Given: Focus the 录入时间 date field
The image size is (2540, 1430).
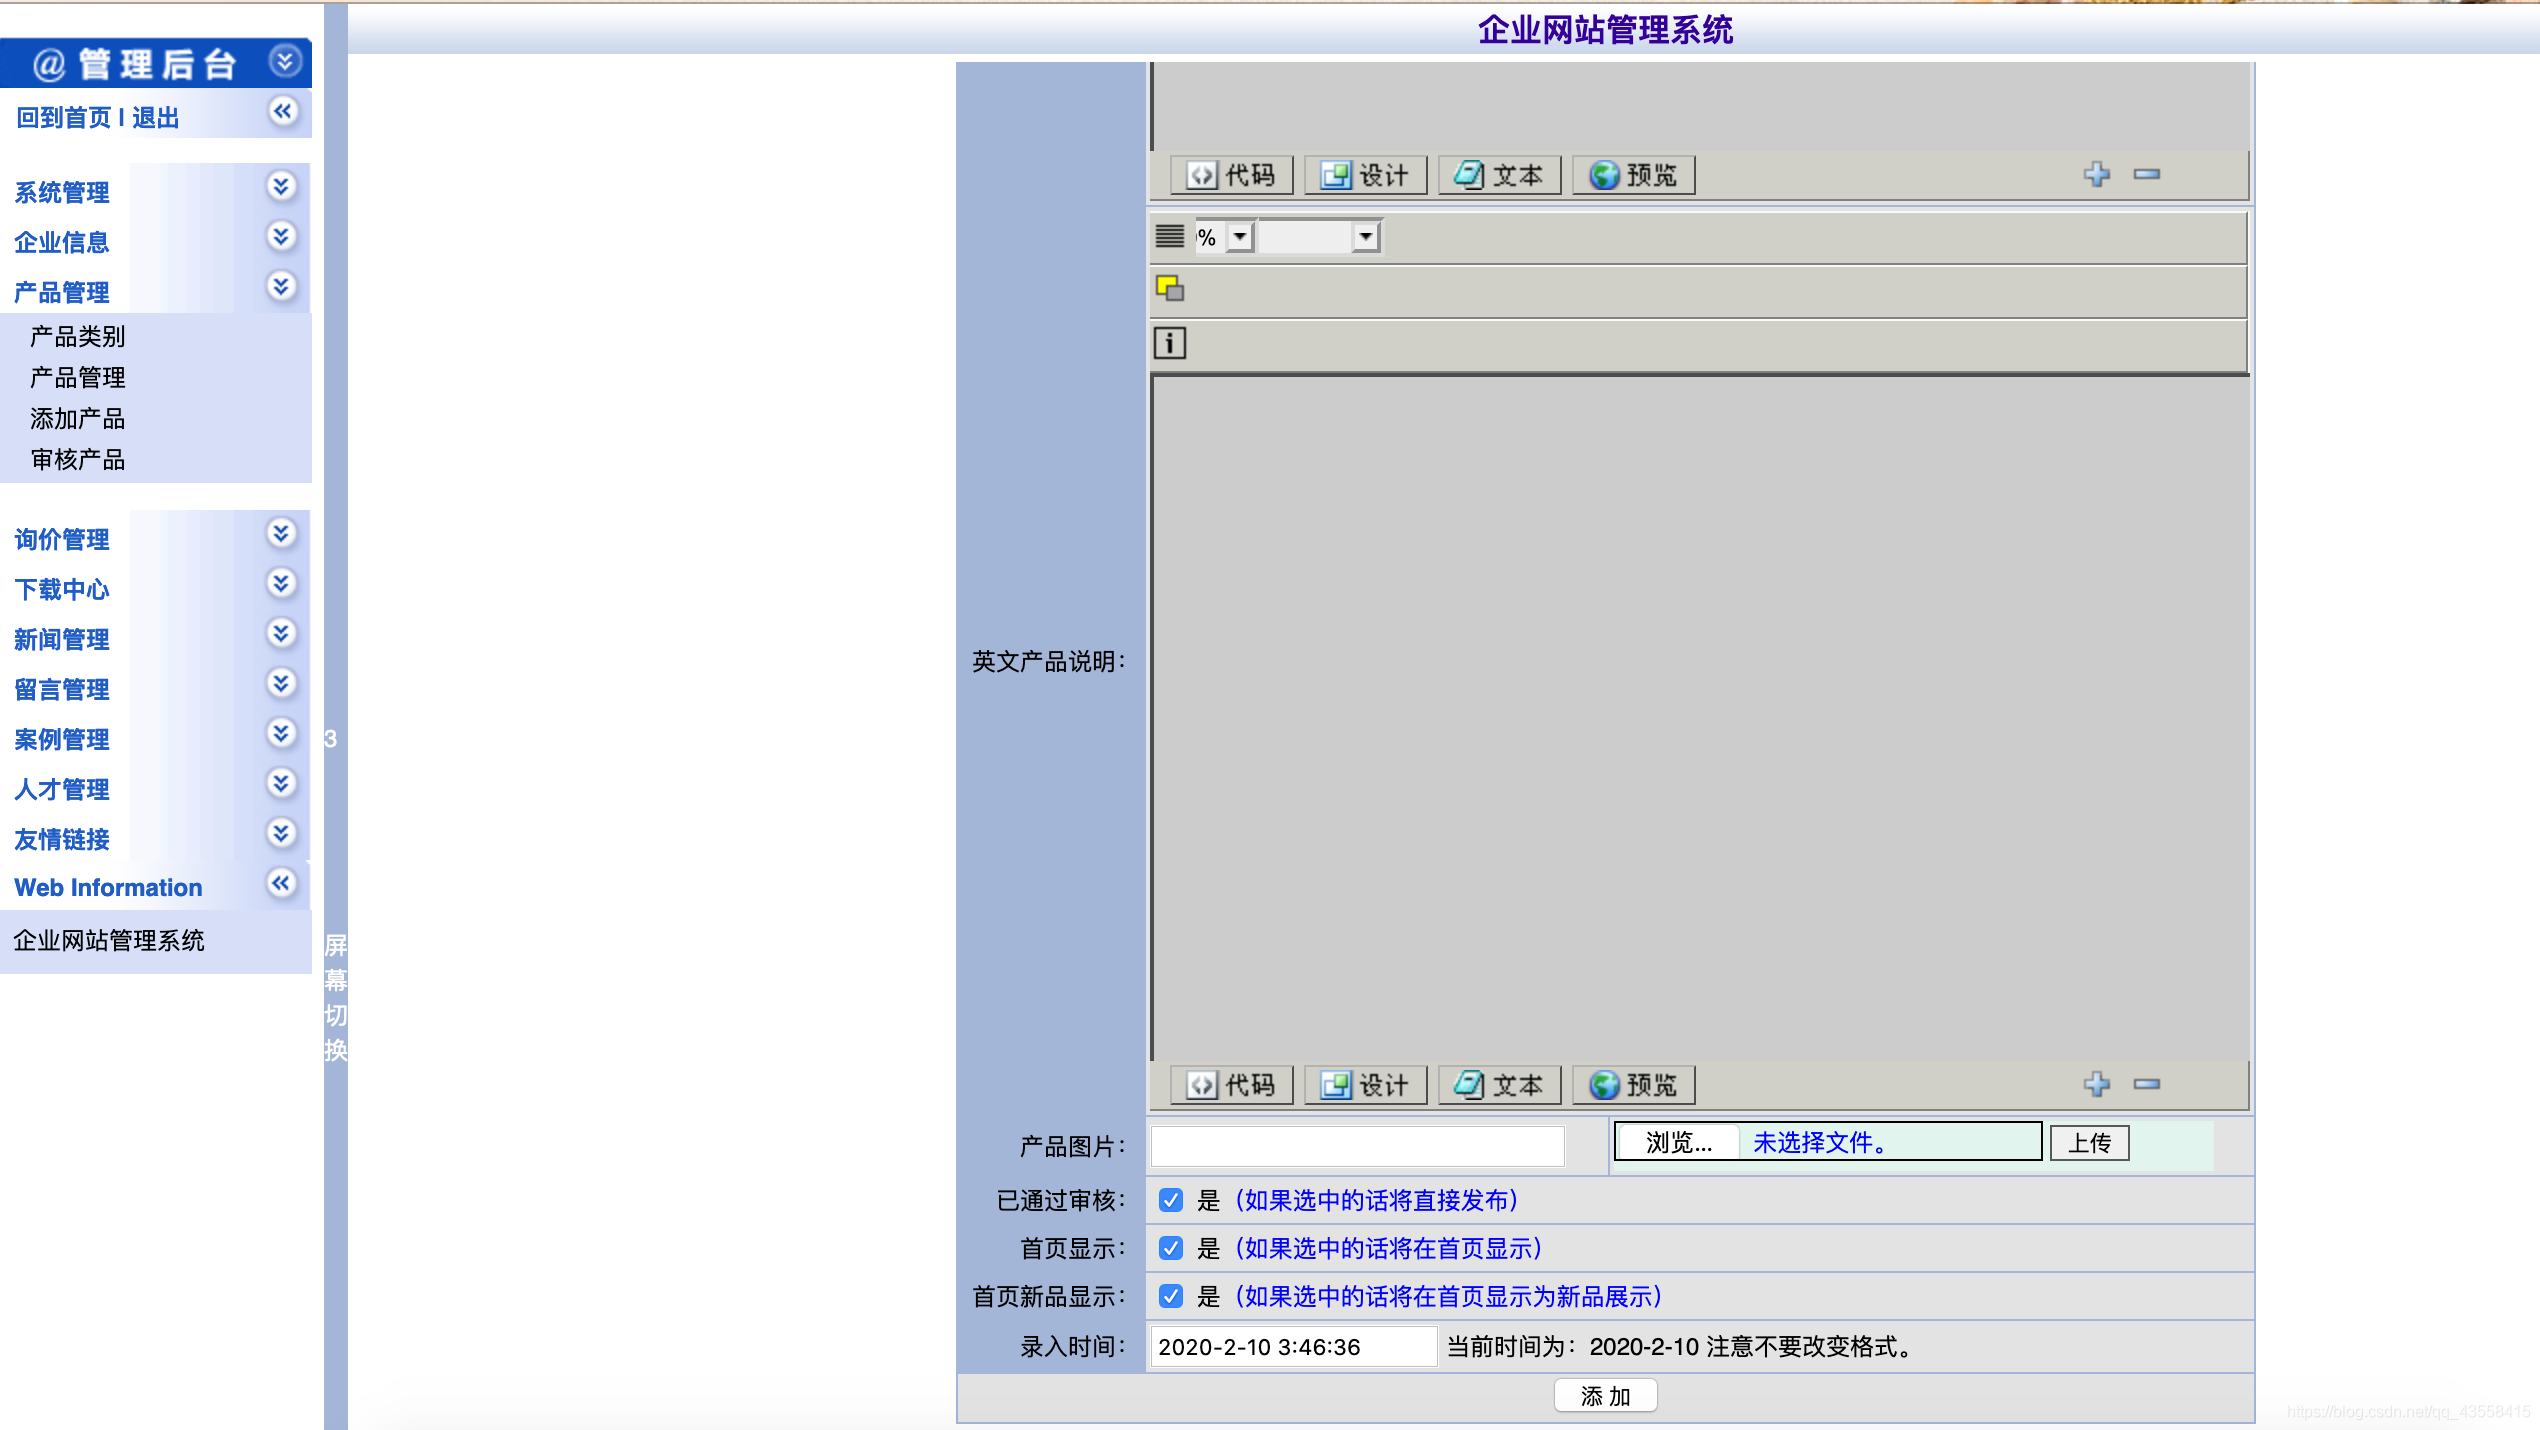Looking at the screenshot, I should [1294, 1347].
